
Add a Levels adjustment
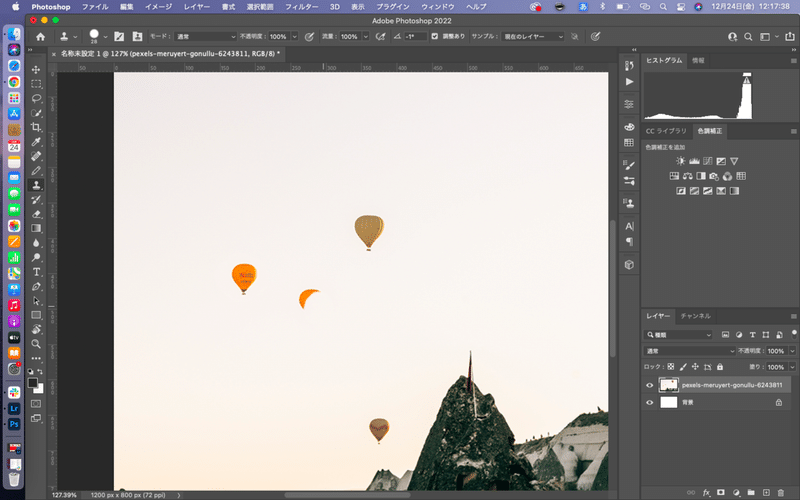click(x=694, y=161)
